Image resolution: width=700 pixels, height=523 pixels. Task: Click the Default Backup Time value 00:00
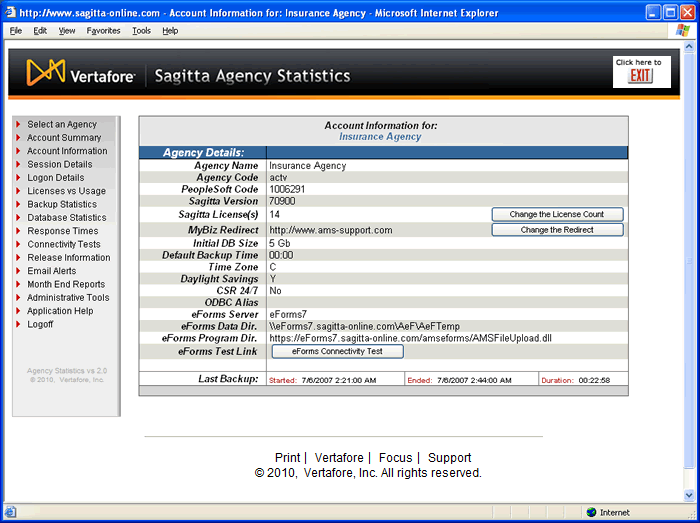coord(281,255)
